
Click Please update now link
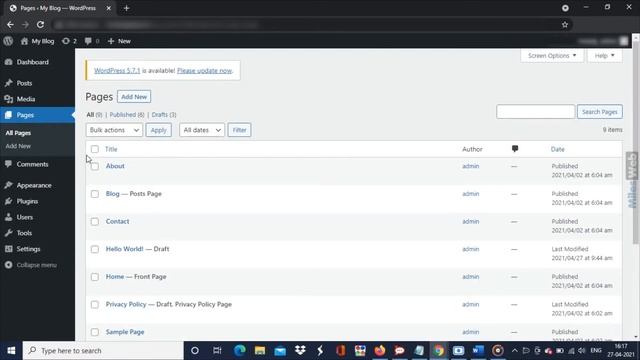coord(204,71)
